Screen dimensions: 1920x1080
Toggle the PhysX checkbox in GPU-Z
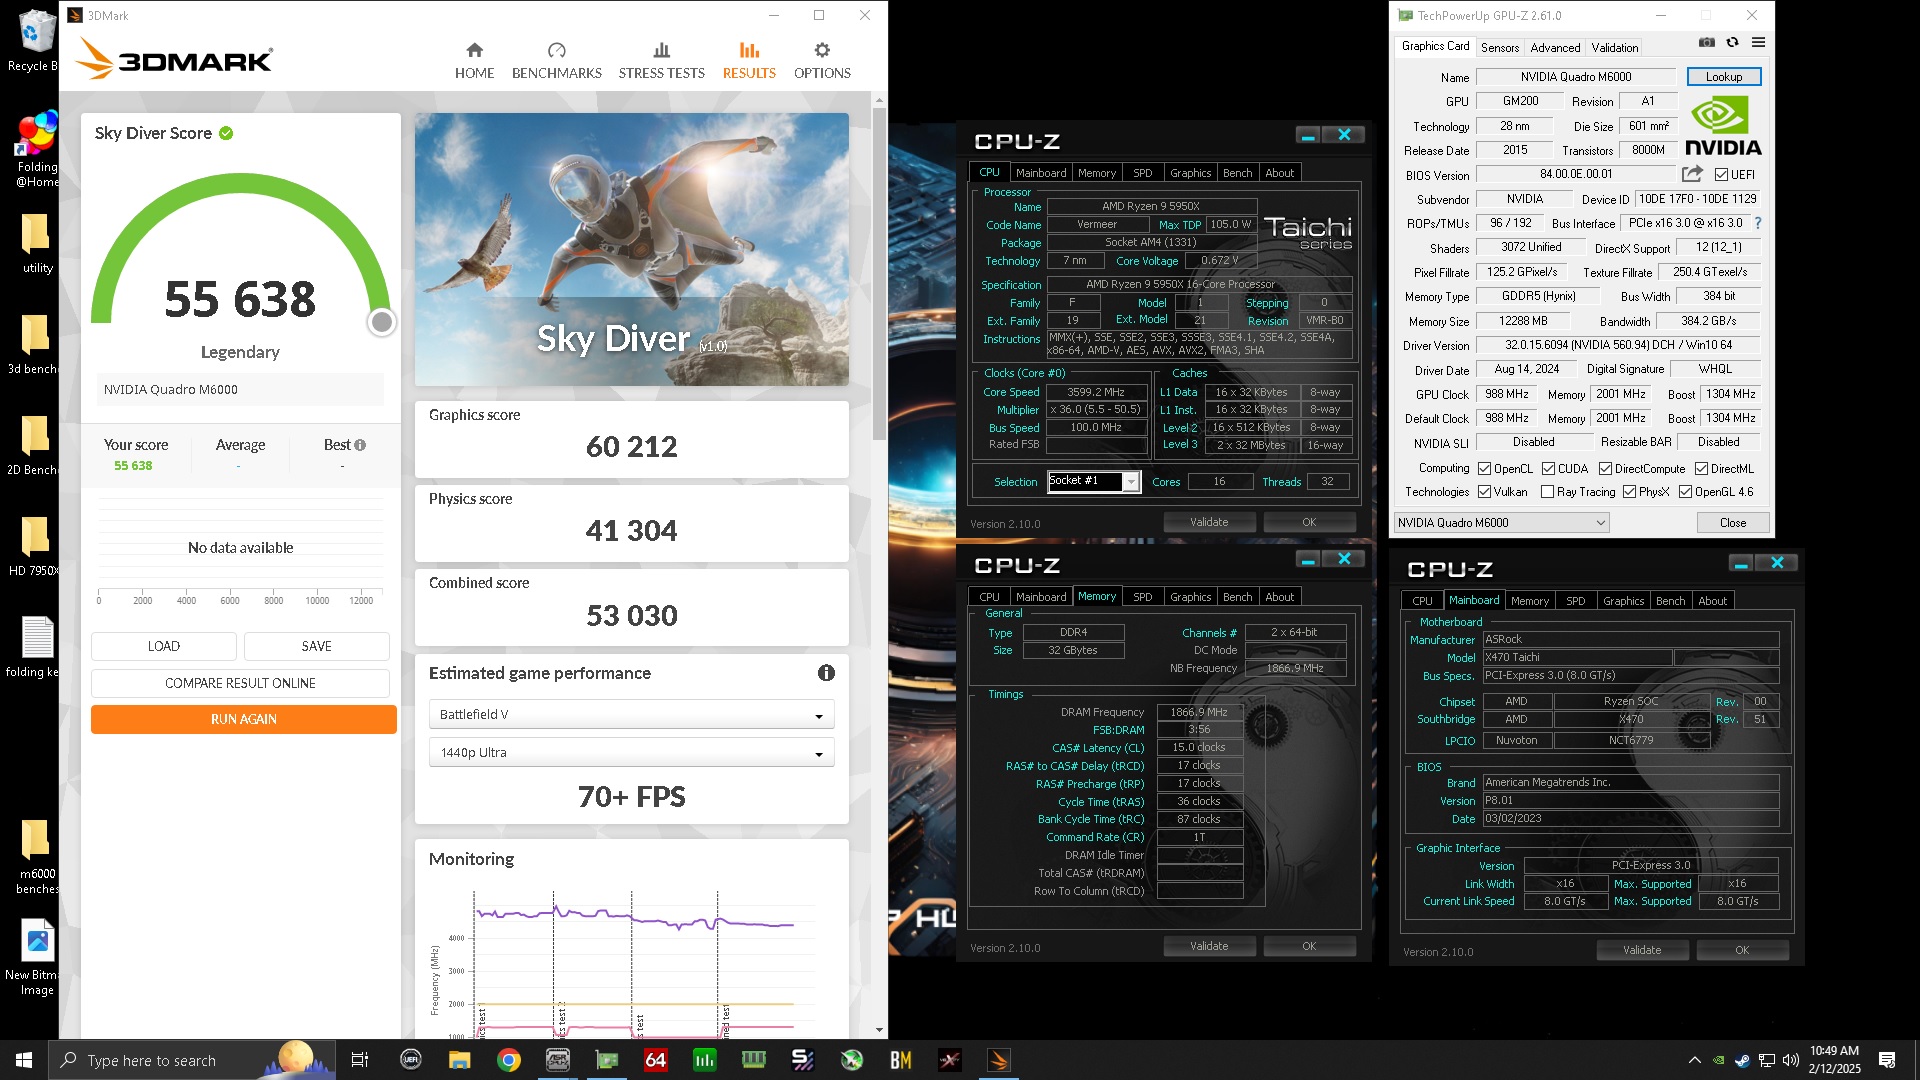point(1630,492)
